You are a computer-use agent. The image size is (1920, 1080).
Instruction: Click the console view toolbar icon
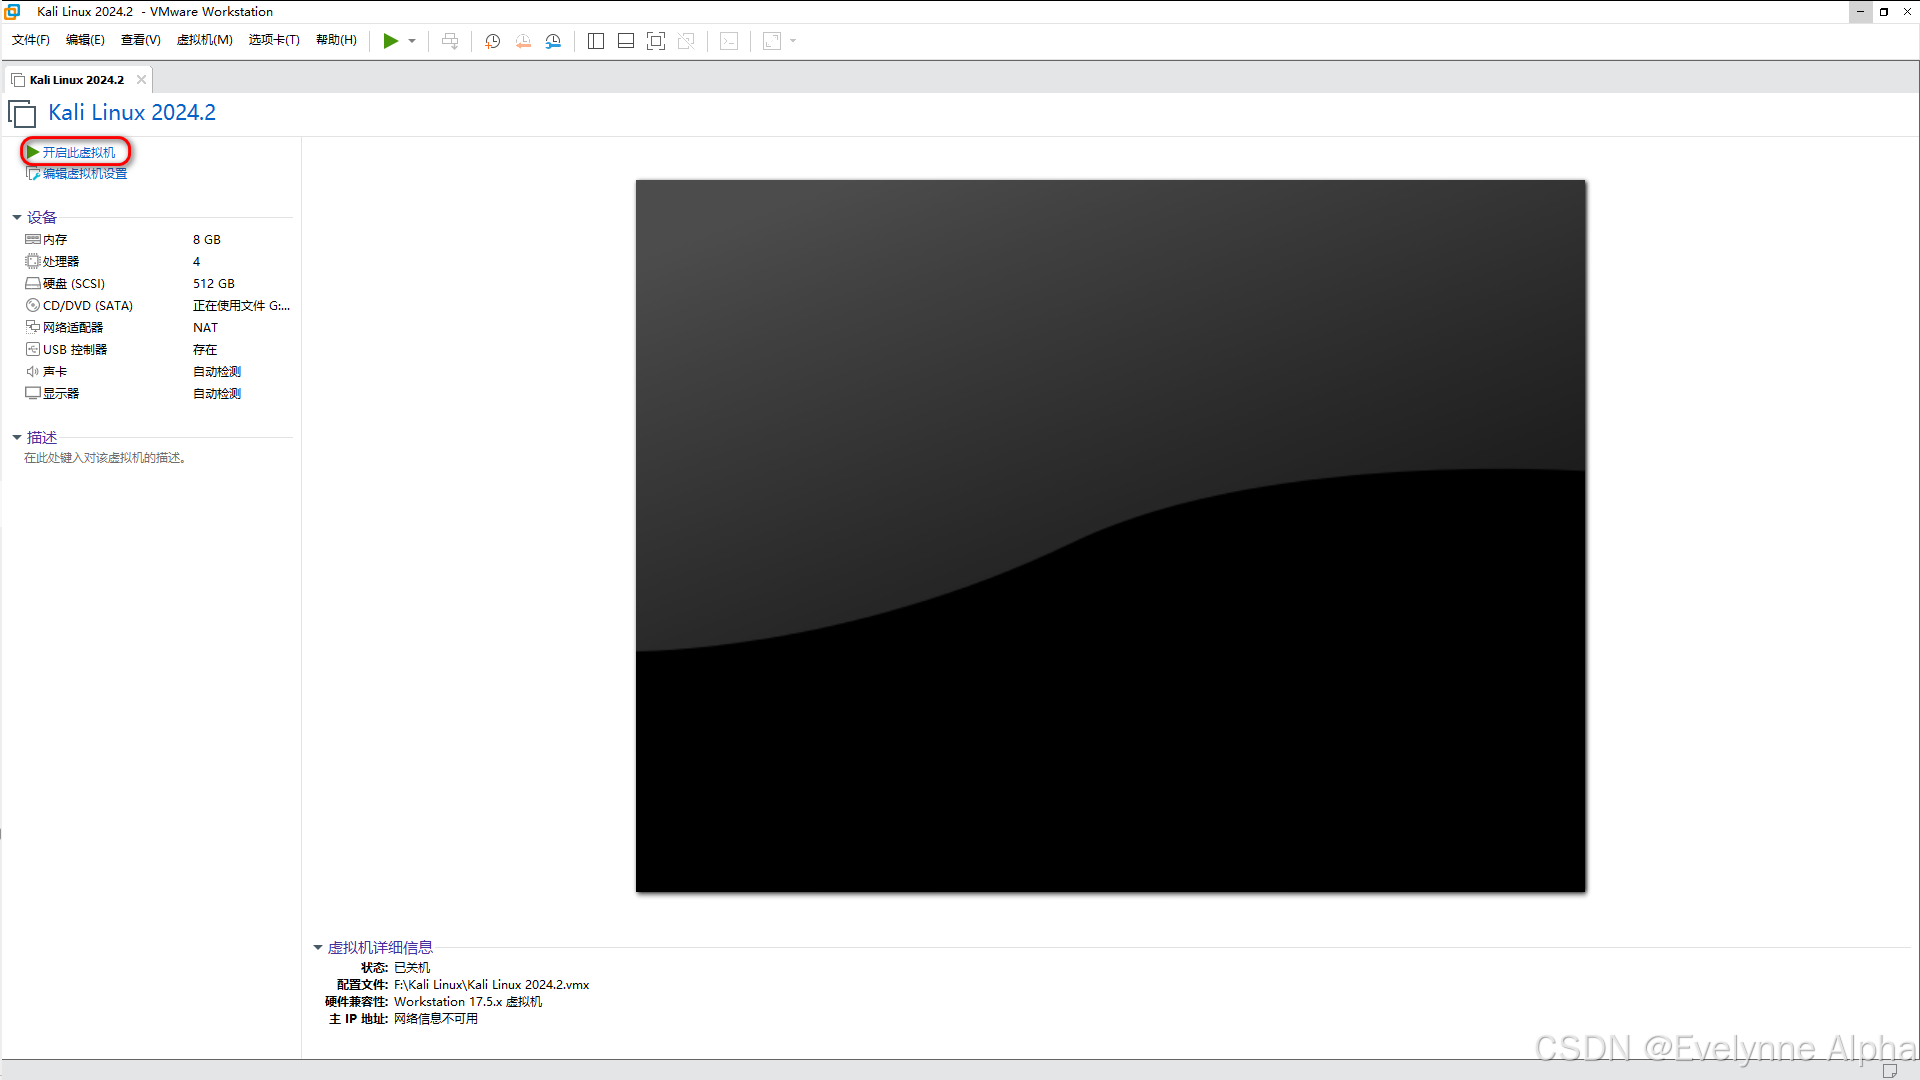pyautogui.click(x=730, y=41)
